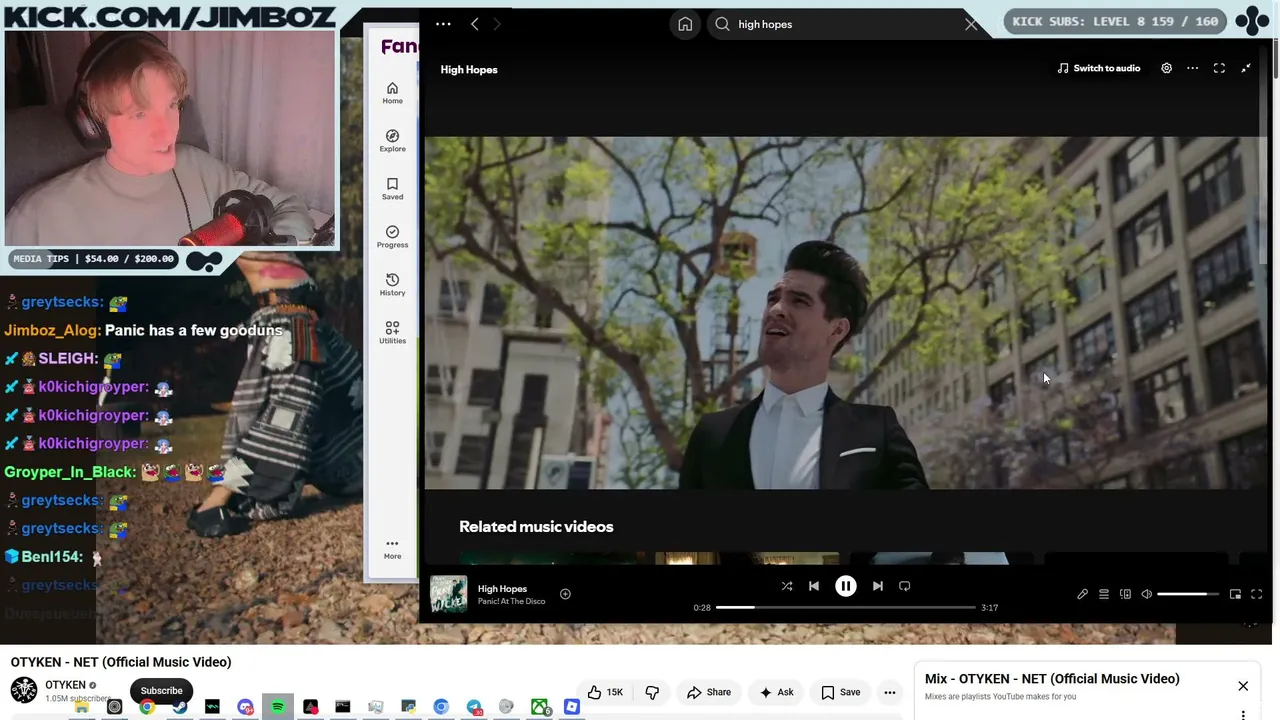This screenshot has height=720, width=1280.
Task: Enter Spotify full screen mode
Action: 1257,595
